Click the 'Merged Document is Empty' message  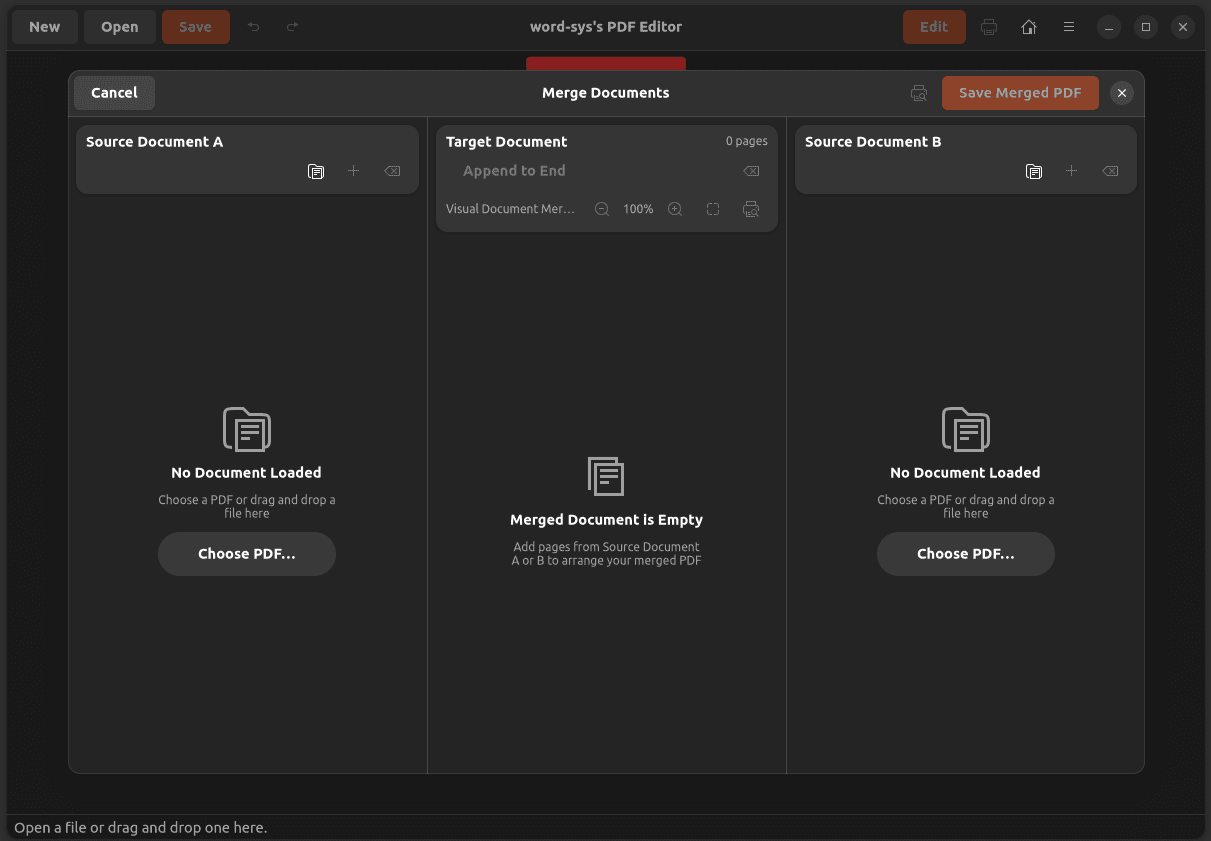click(607, 520)
